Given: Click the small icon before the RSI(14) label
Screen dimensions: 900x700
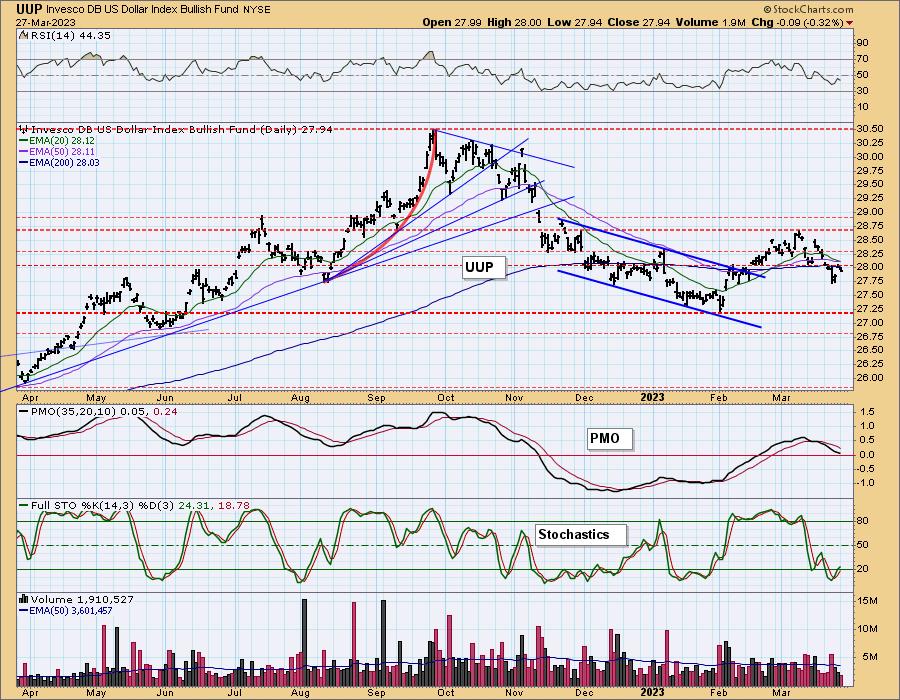Looking at the screenshot, I should point(23,35).
